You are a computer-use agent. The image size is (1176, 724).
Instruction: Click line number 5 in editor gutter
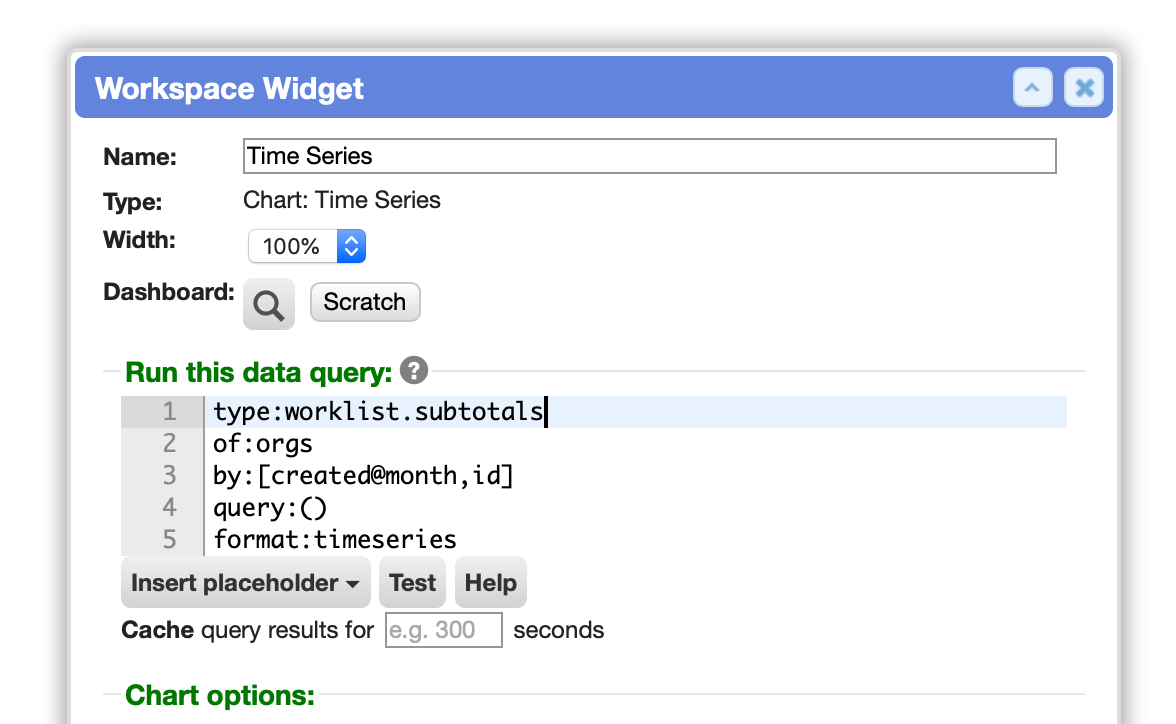[170, 539]
